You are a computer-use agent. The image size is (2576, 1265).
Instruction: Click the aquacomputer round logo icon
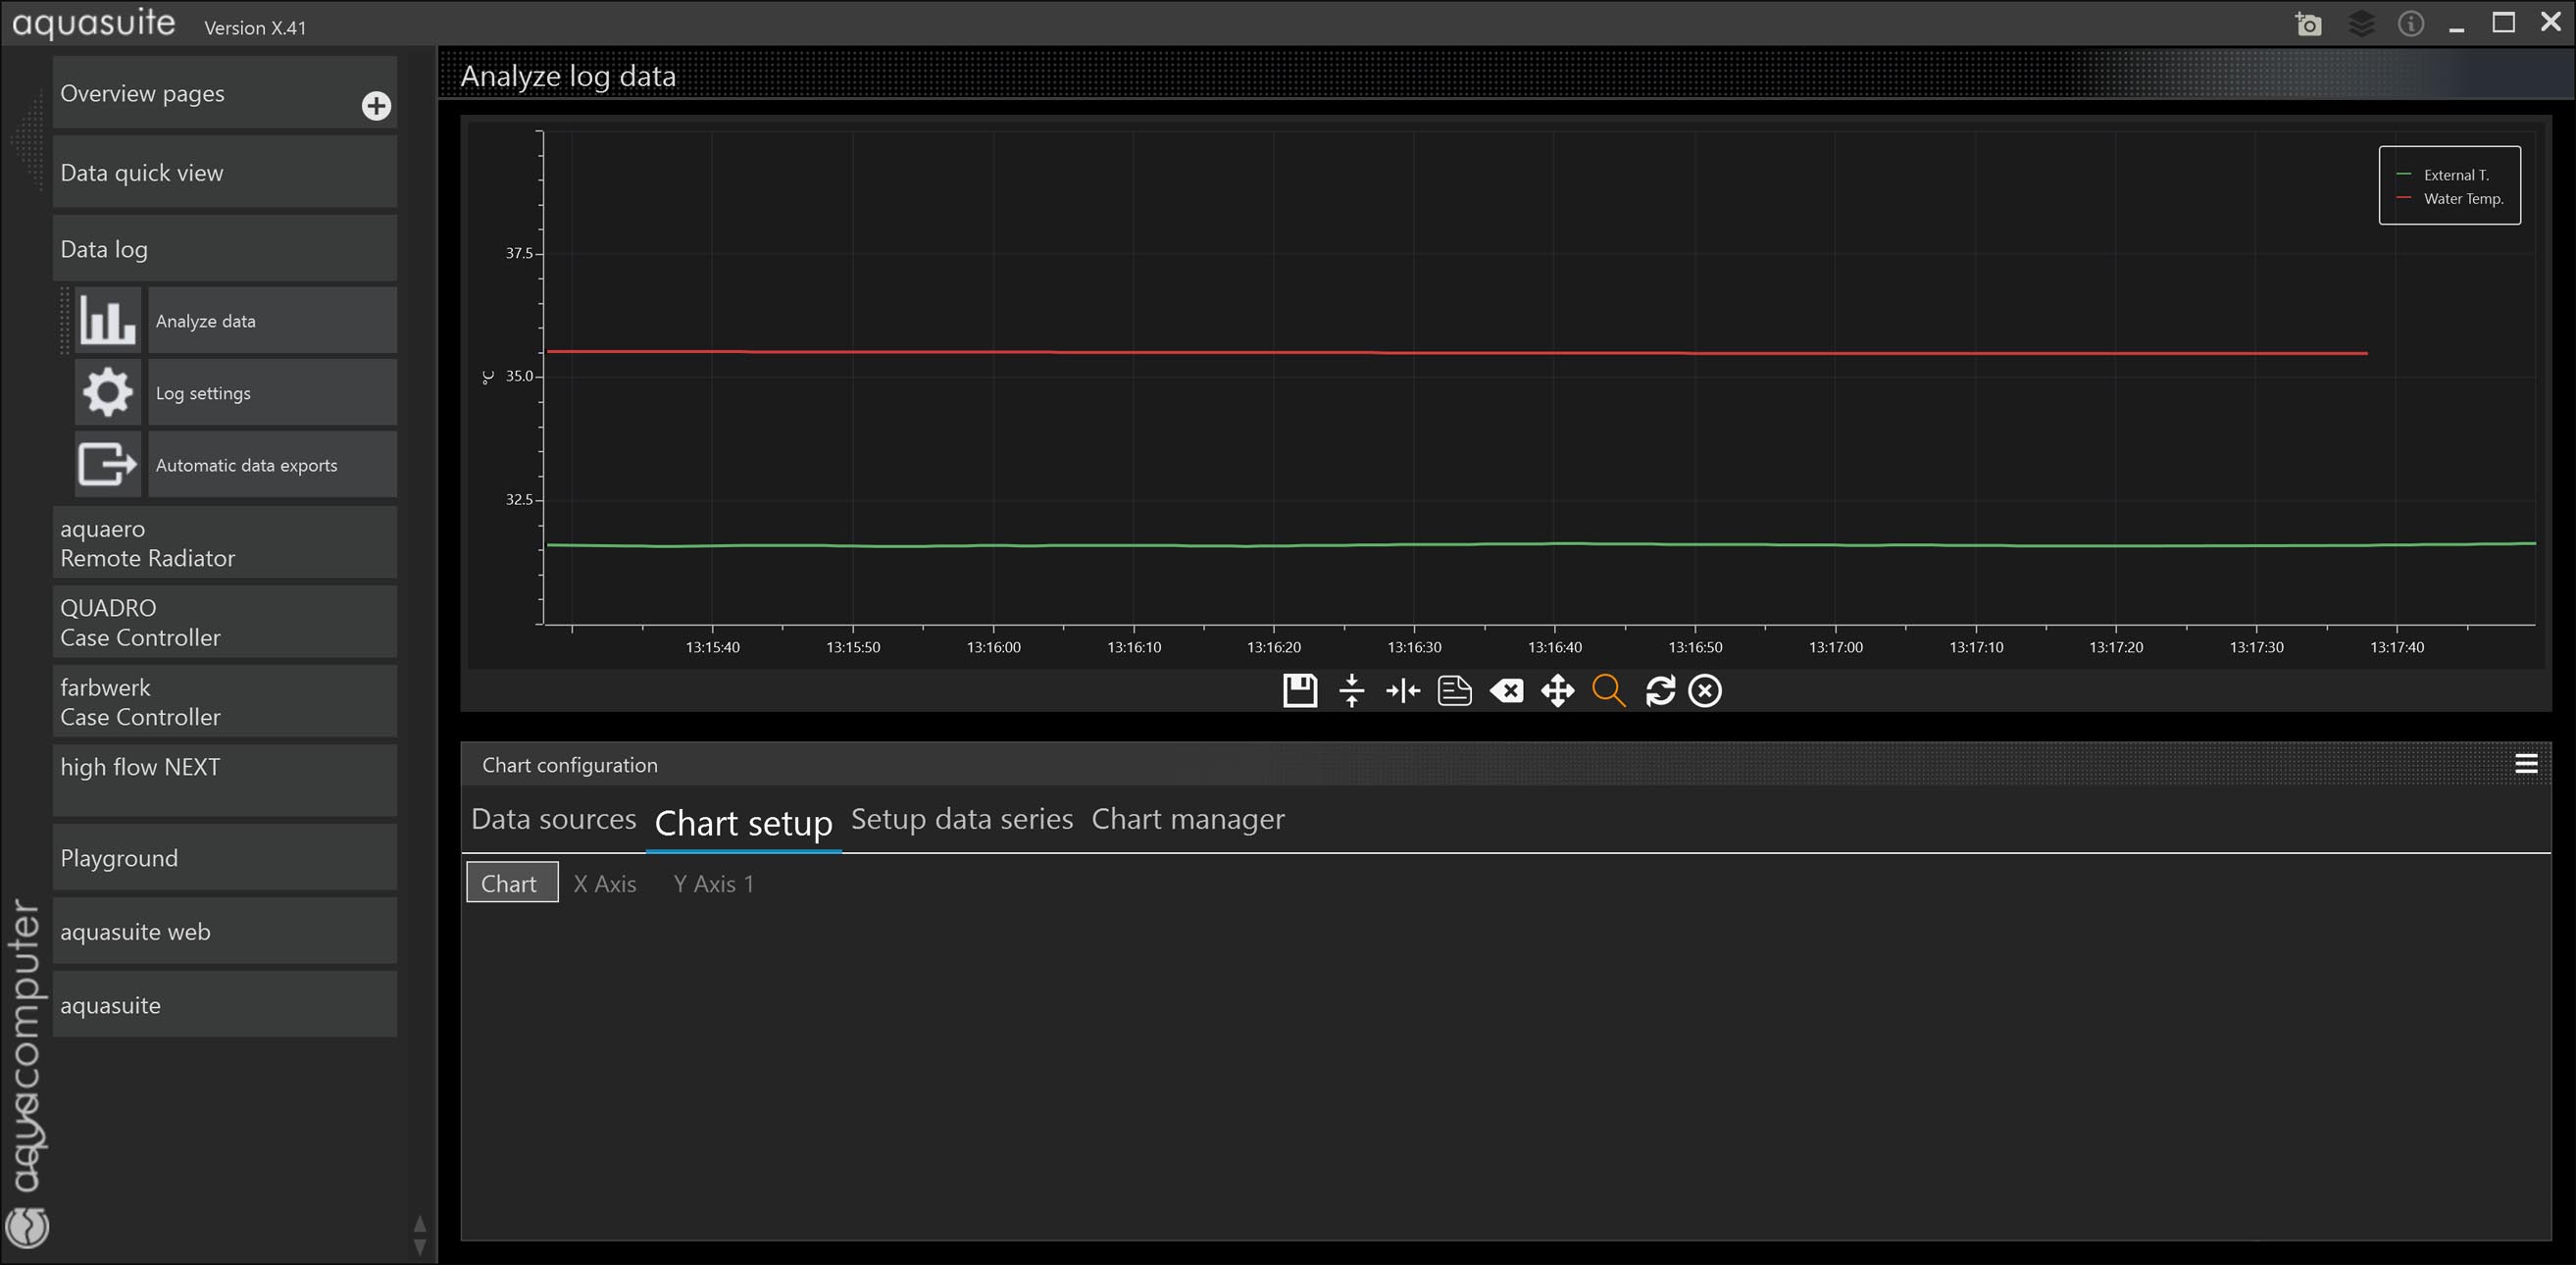pyautogui.click(x=27, y=1227)
